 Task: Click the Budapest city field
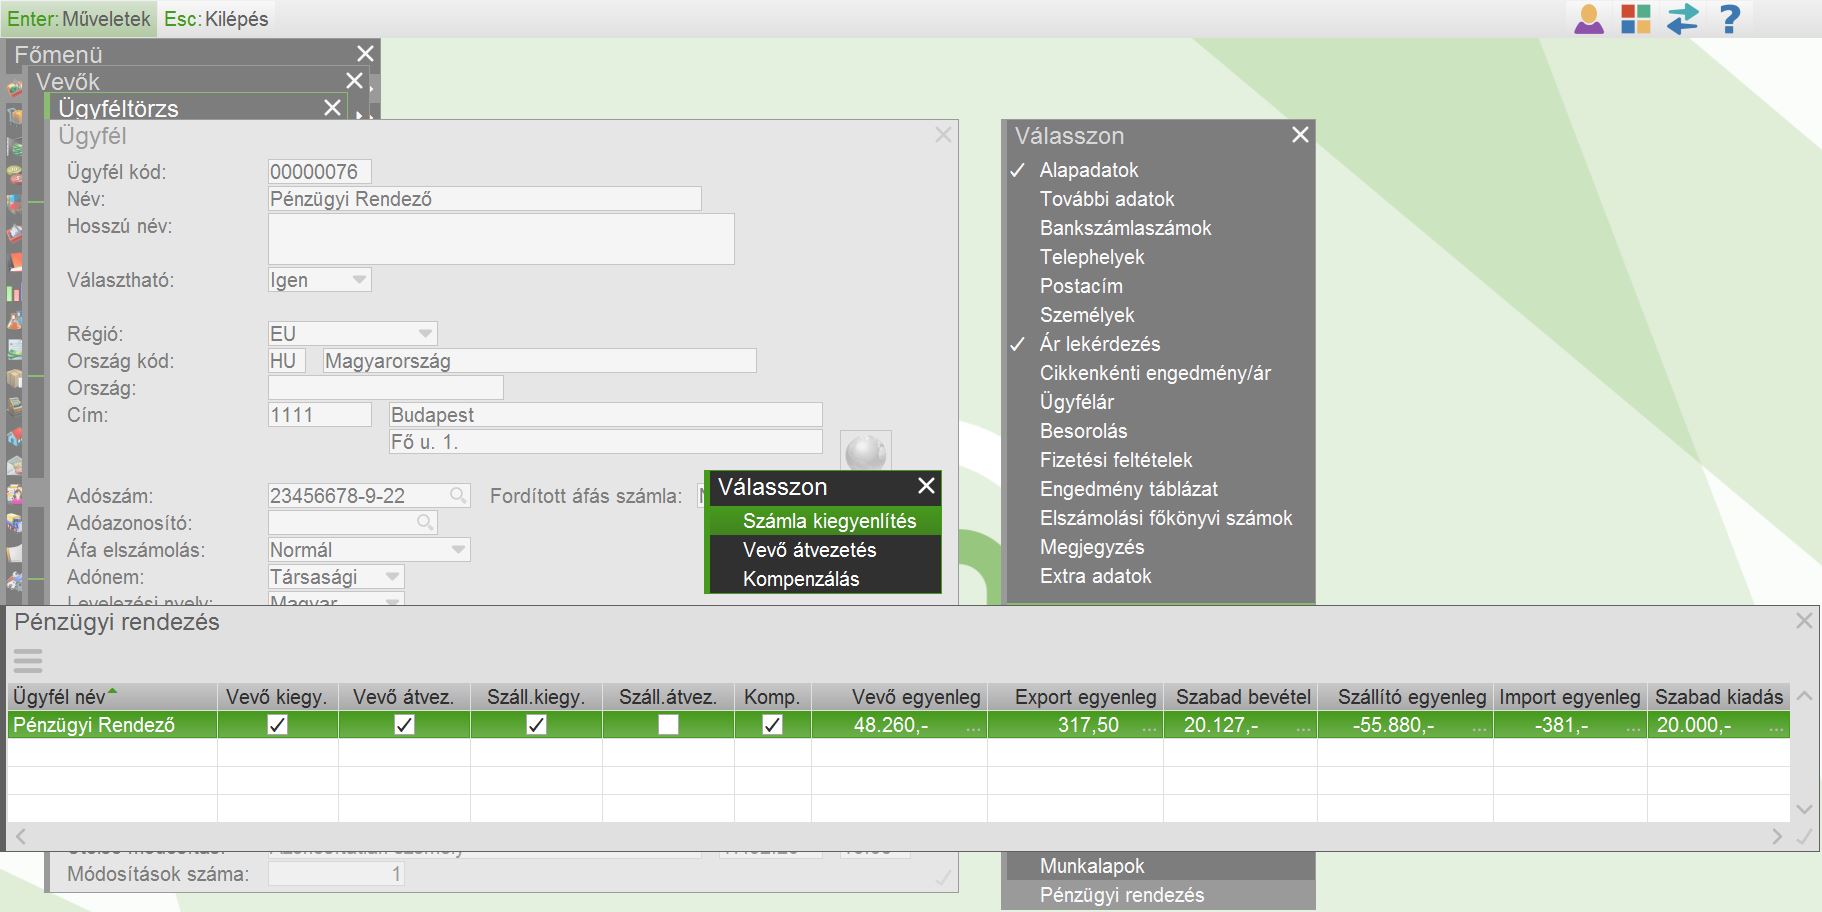(x=605, y=415)
